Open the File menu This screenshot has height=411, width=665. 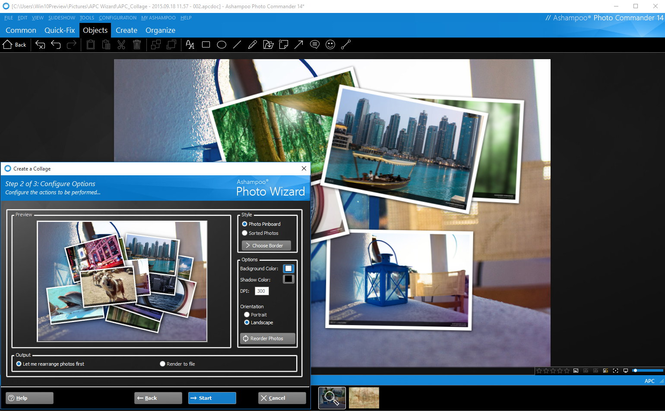(x=8, y=18)
